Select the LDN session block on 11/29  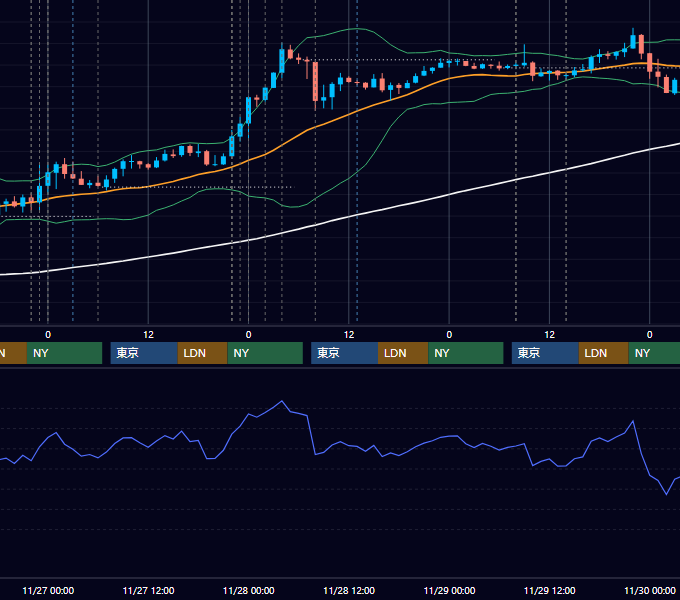point(604,353)
